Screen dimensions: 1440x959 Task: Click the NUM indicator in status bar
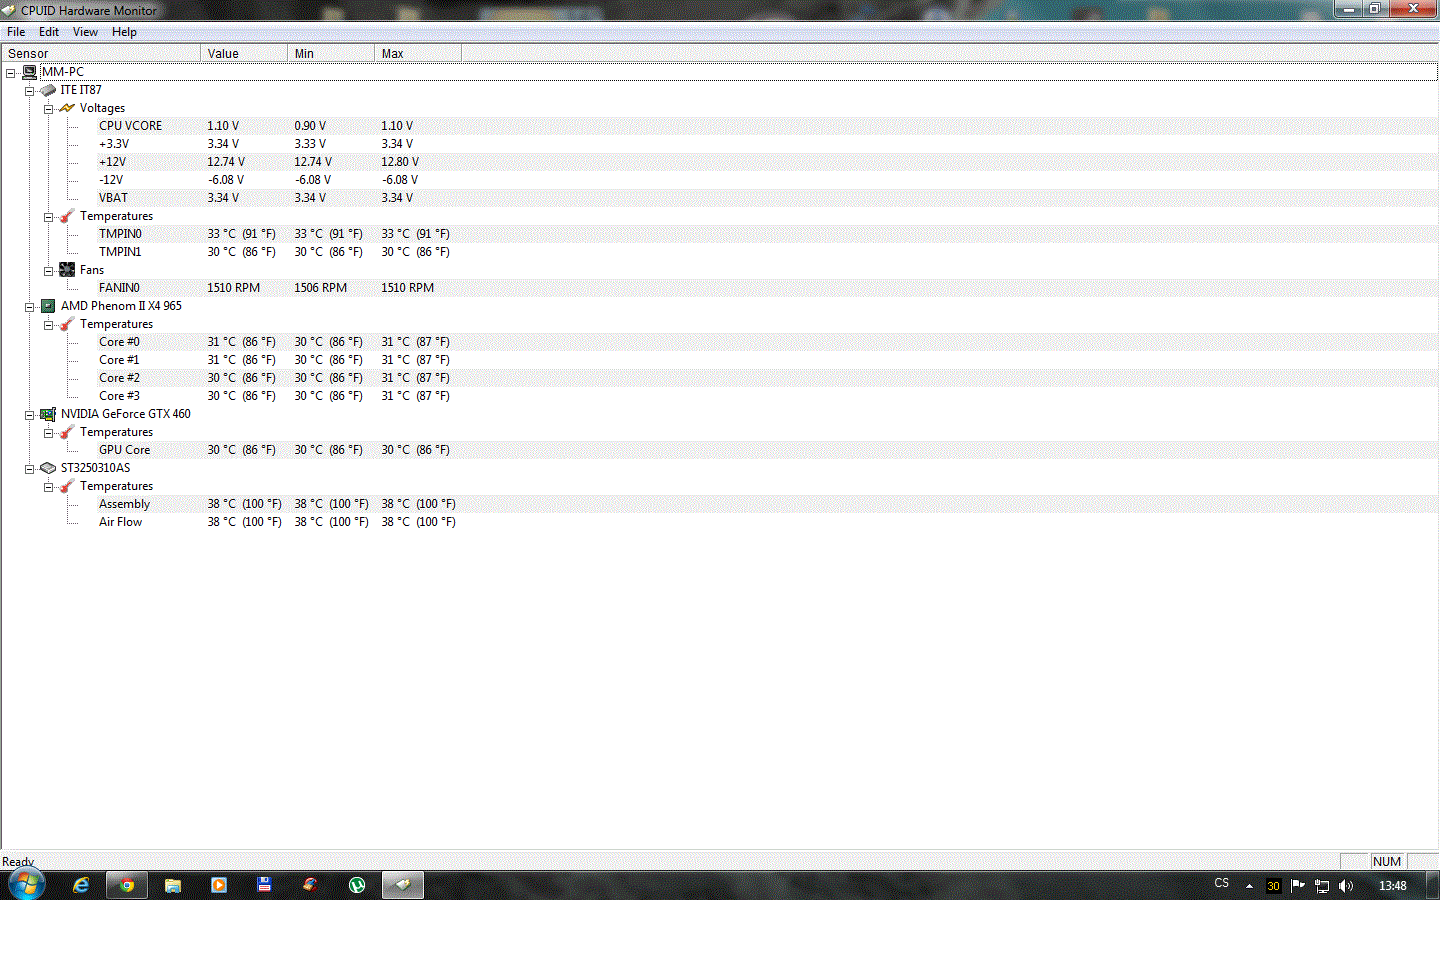[1387, 861]
